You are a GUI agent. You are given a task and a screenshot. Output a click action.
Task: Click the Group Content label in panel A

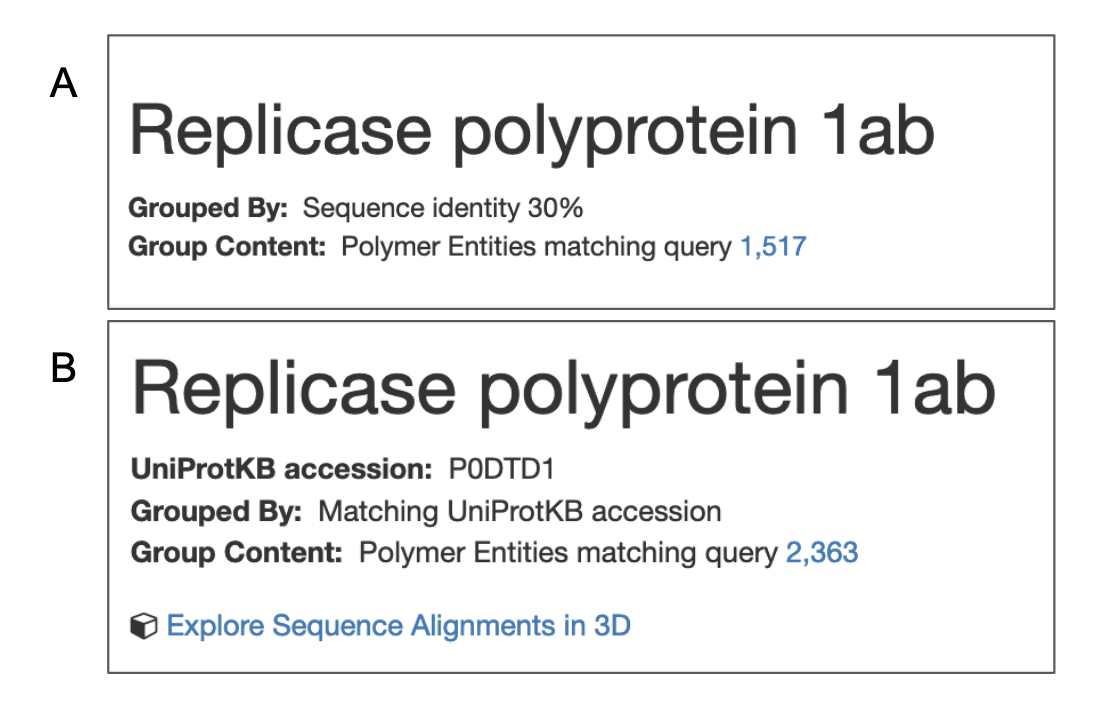click(x=227, y=247)
